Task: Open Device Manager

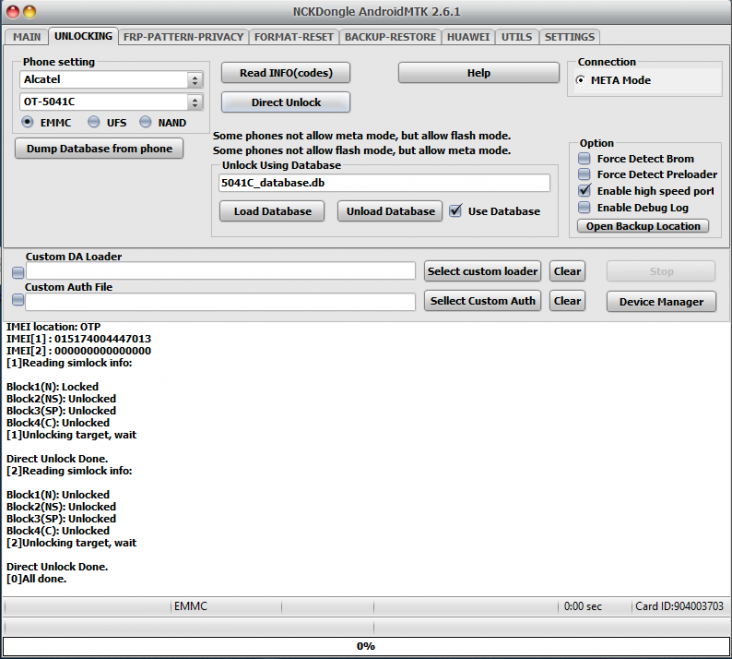Action: coord(661,301)
